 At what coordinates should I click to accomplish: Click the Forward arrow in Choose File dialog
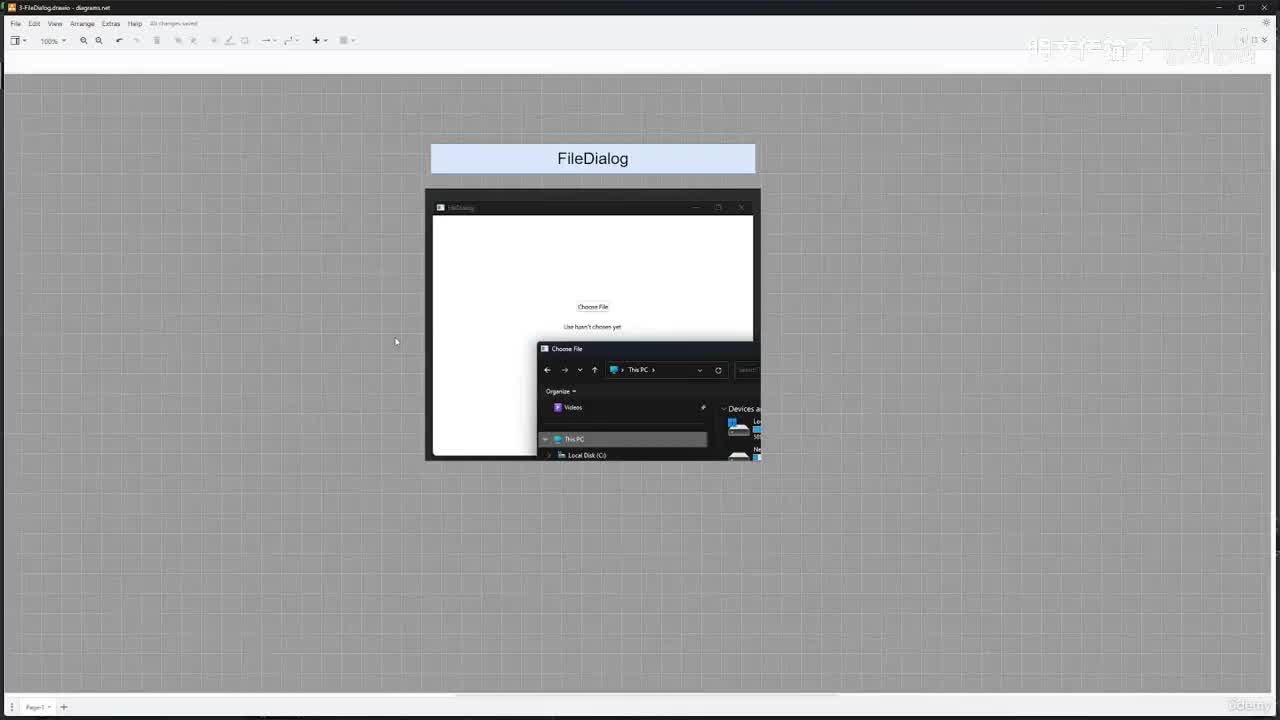tap(564, 370)
